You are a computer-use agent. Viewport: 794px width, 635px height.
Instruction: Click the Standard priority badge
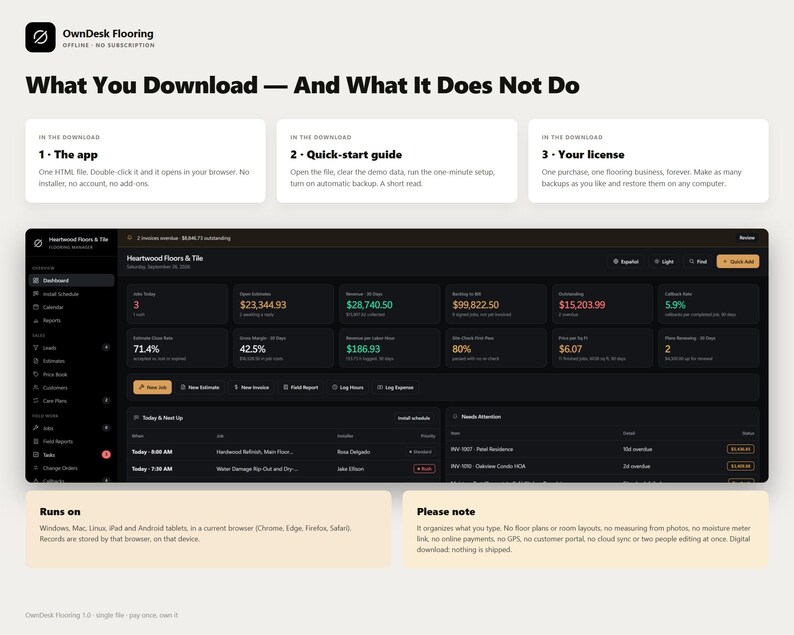click(x=420, y=452)
